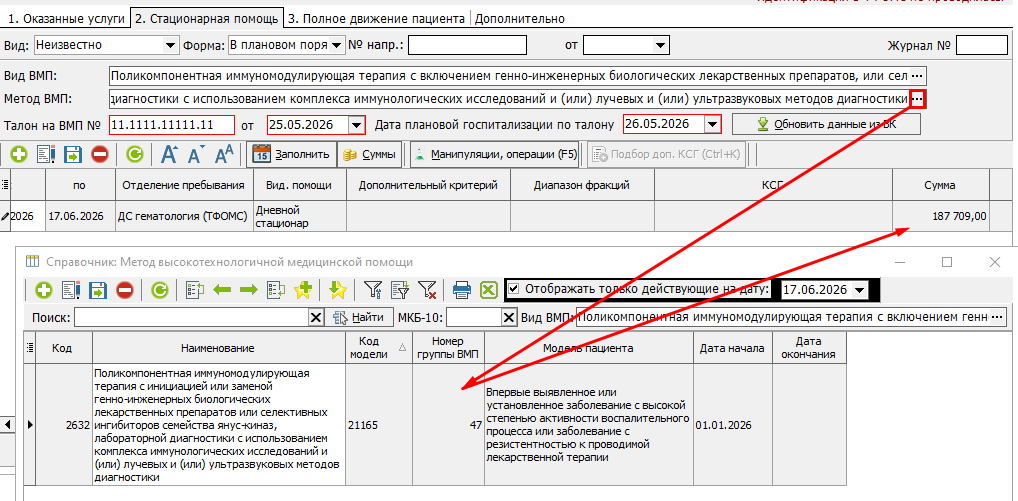The height and width of the screenshot is (501, 1018).
Task: Open Вид ВМП ellipsis in the Справочник filter row
Action: click(997, 317)
